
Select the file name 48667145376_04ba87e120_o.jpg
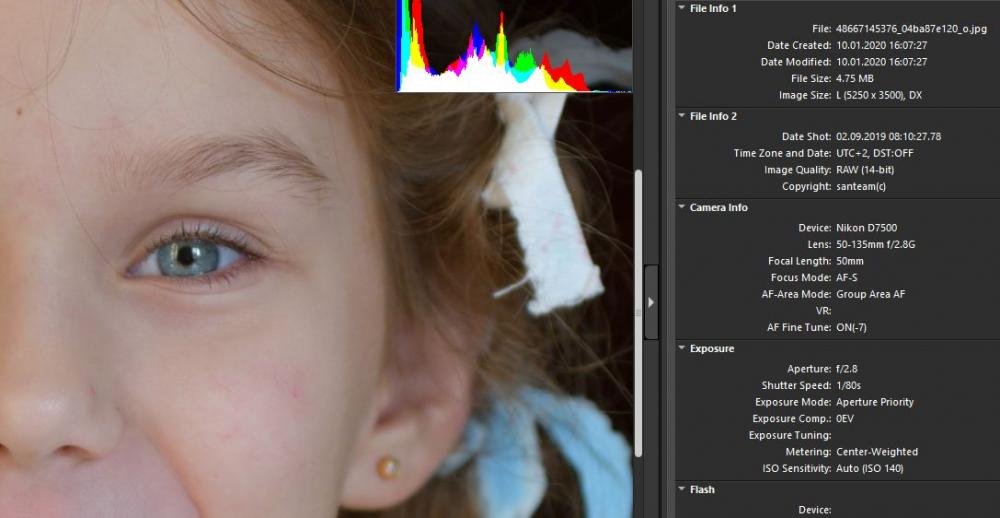[911, 29]
